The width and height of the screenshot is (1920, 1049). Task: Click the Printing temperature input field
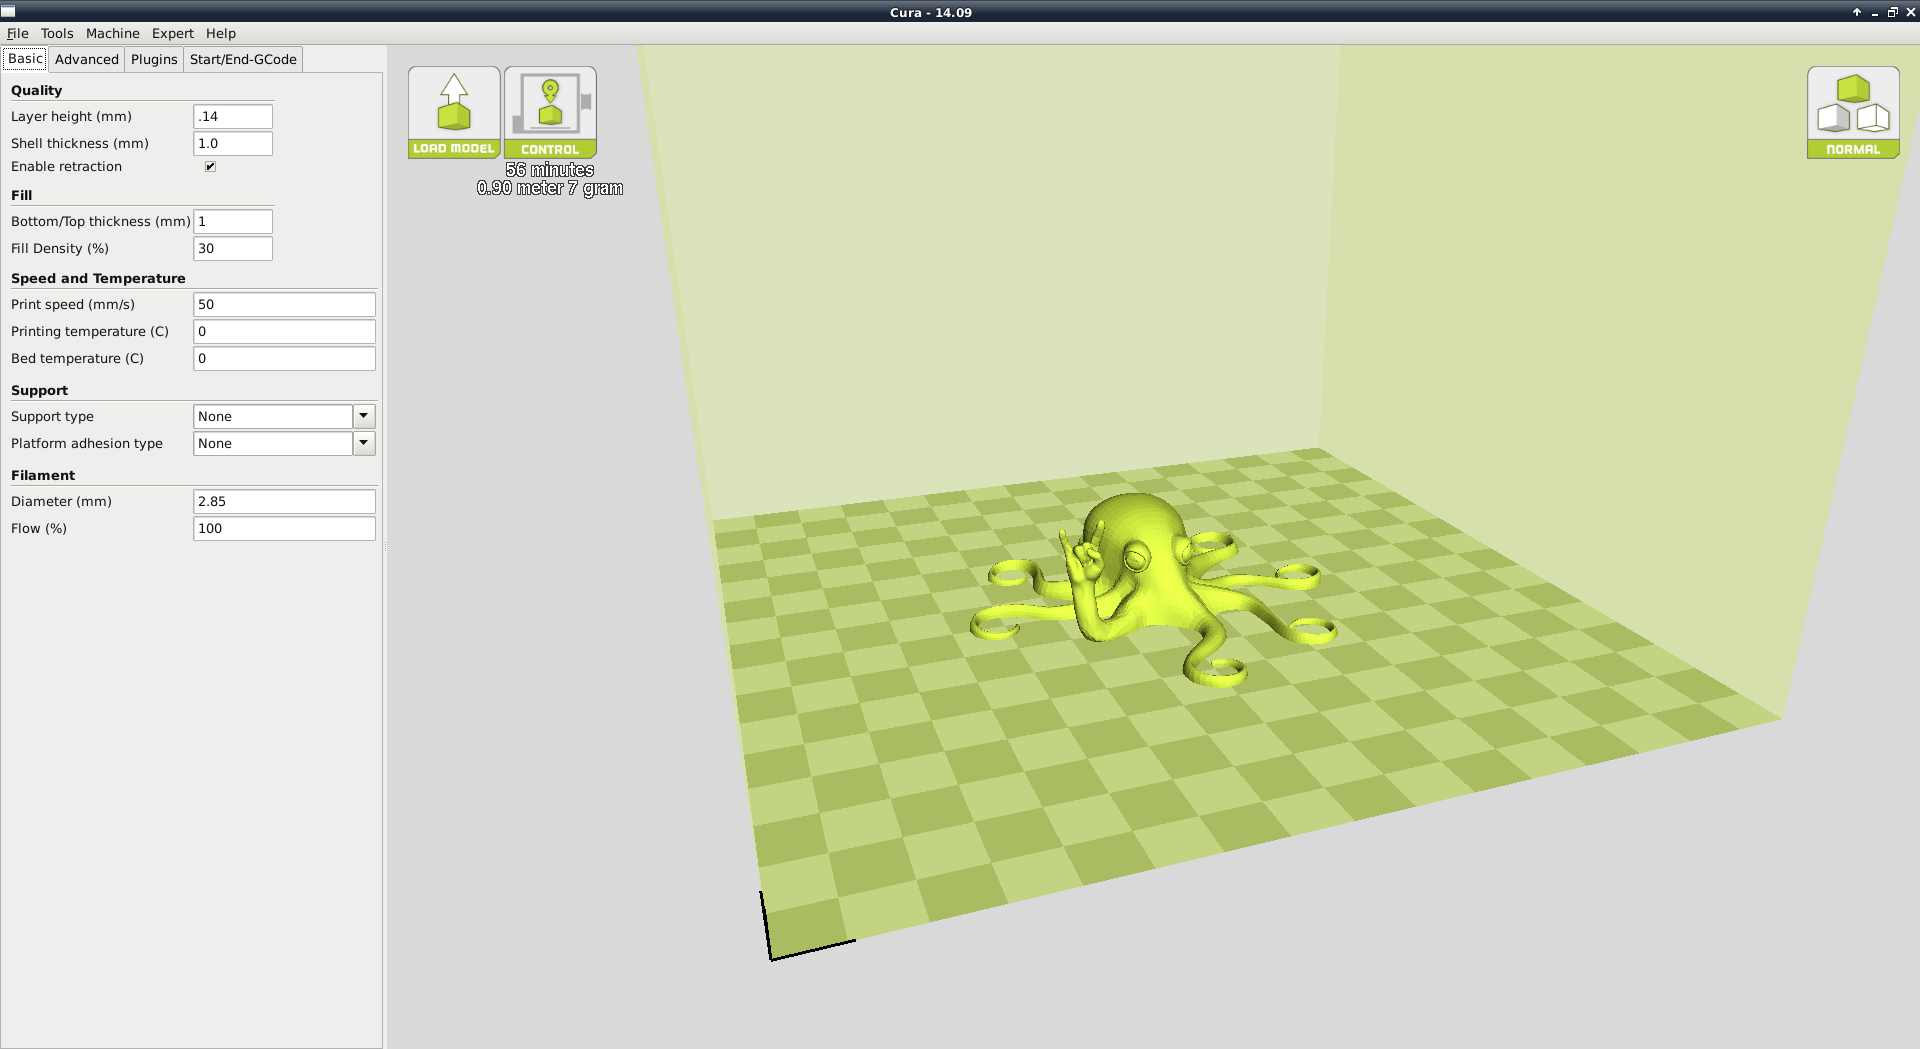tap(284, 331)
